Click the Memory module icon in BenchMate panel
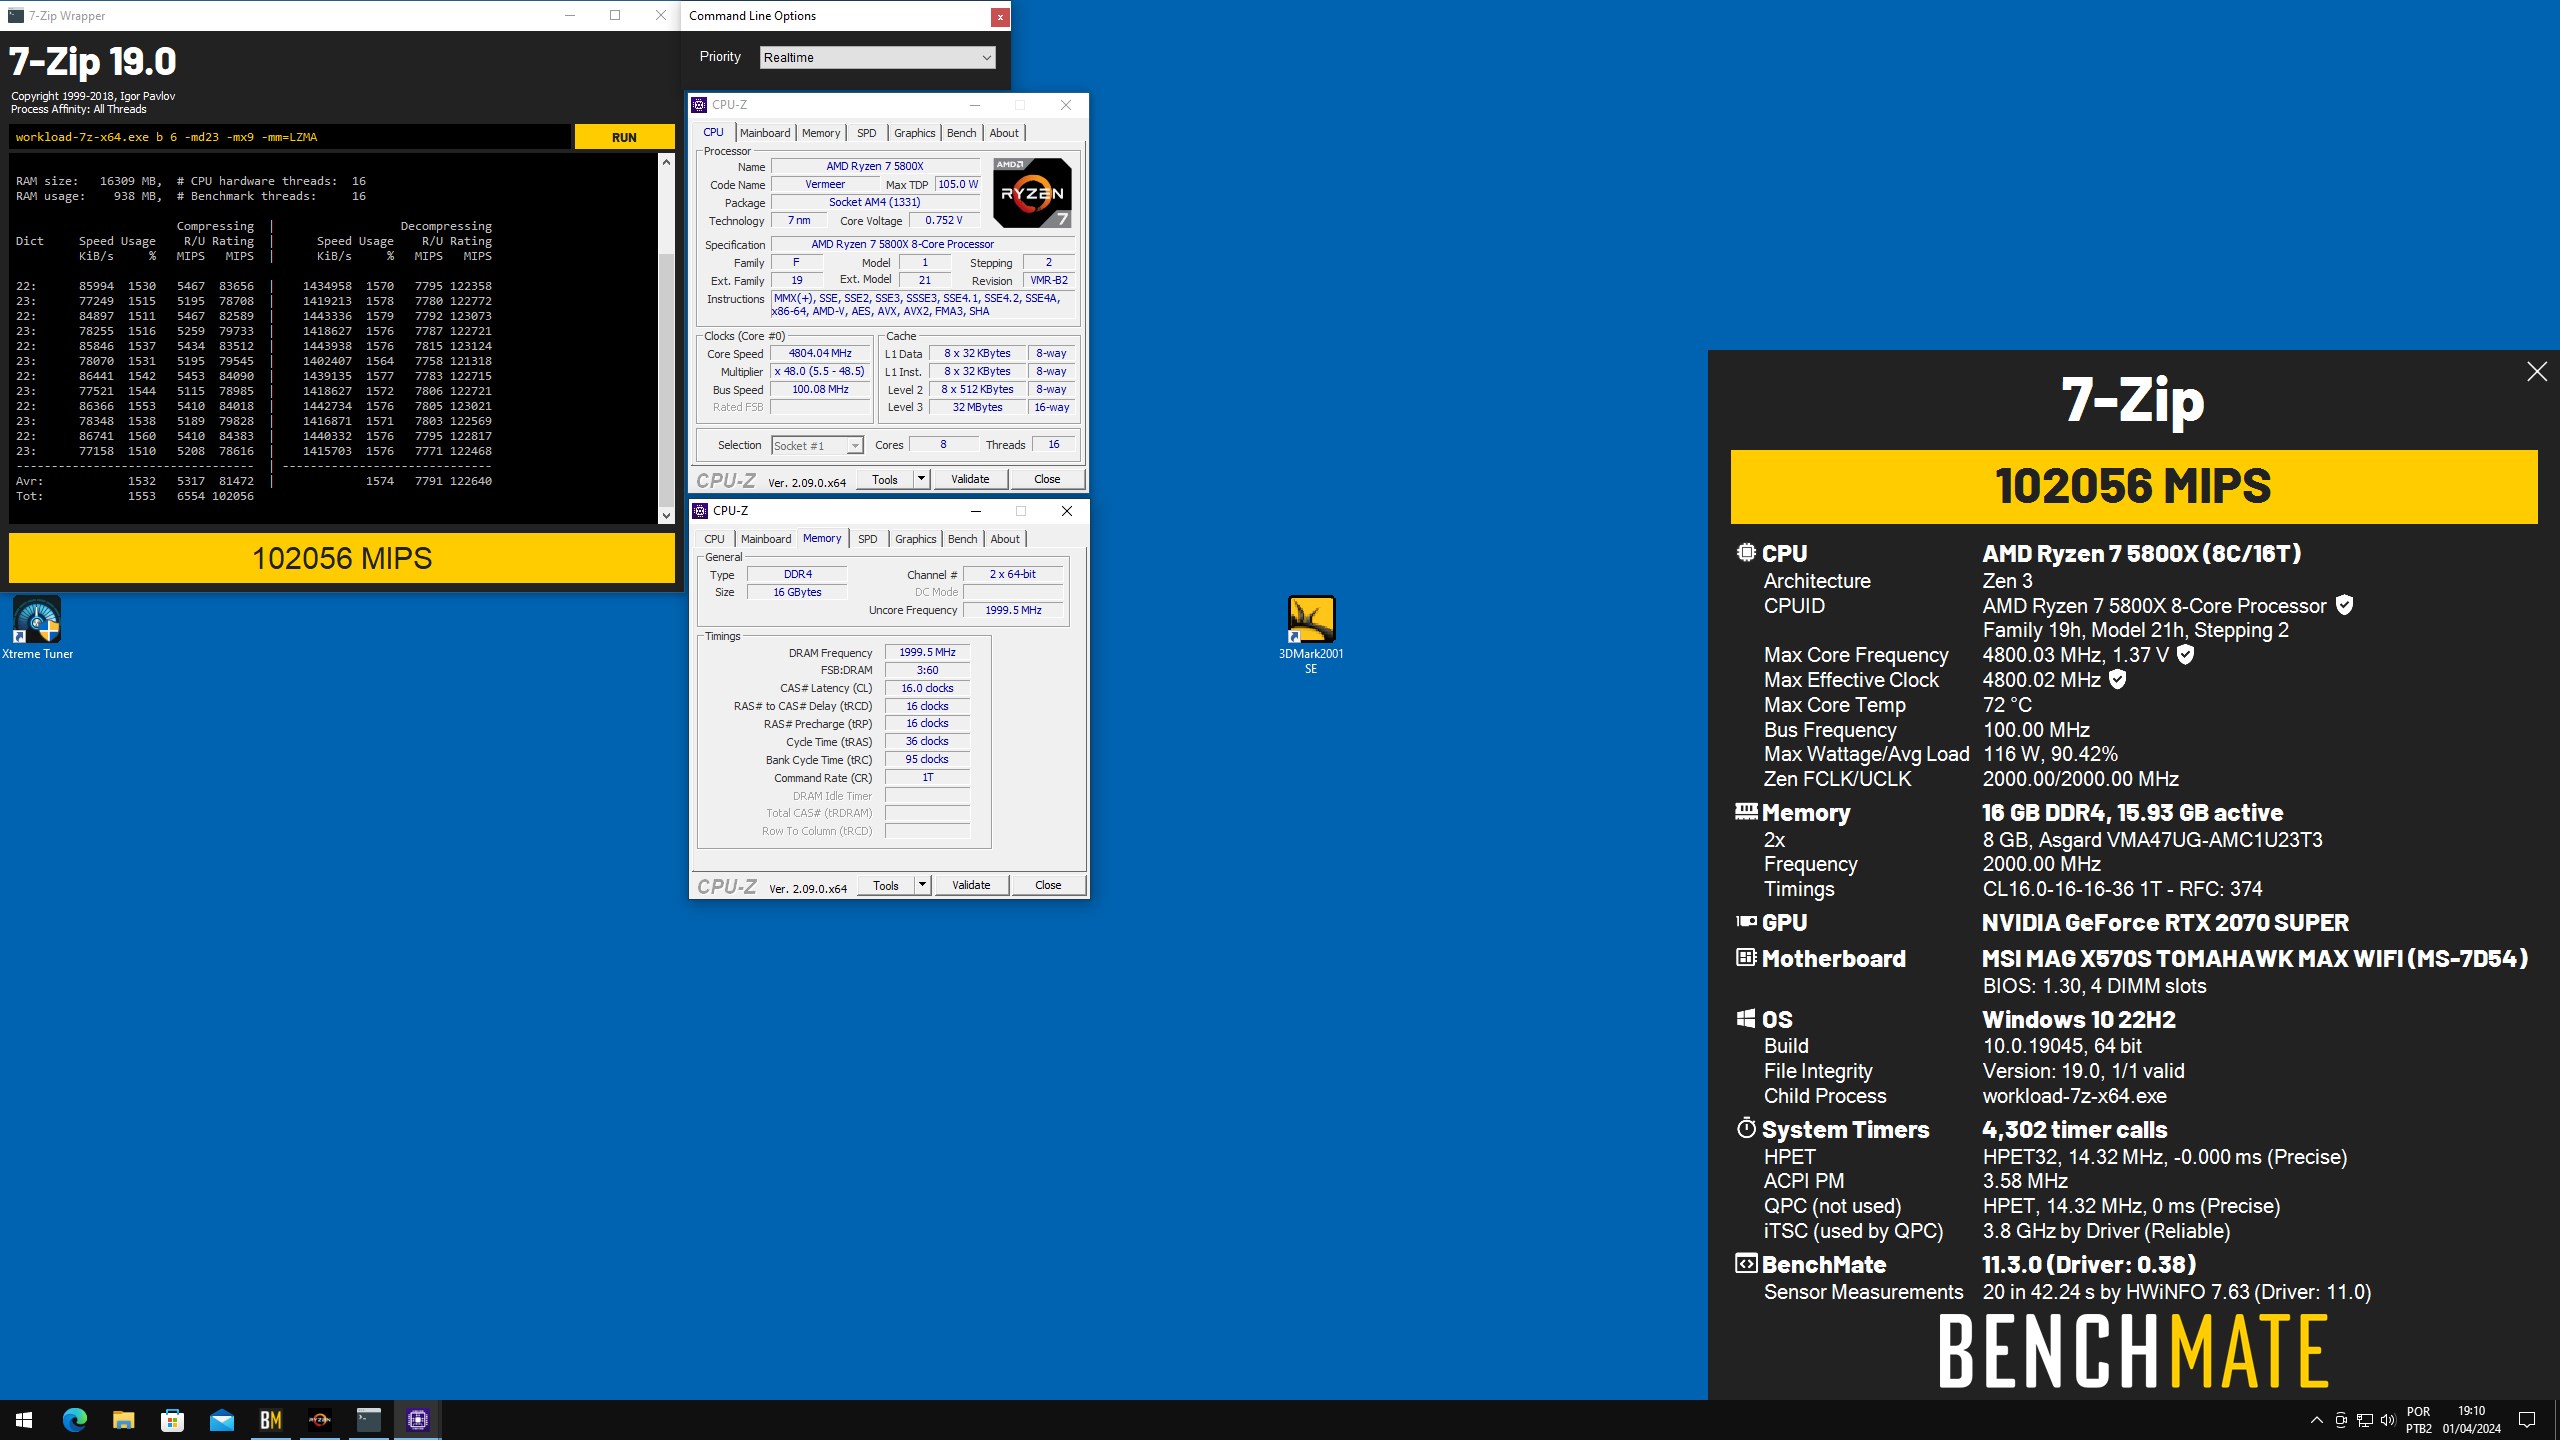This screenshot has height=1440, width=2560. [1746, 811]
